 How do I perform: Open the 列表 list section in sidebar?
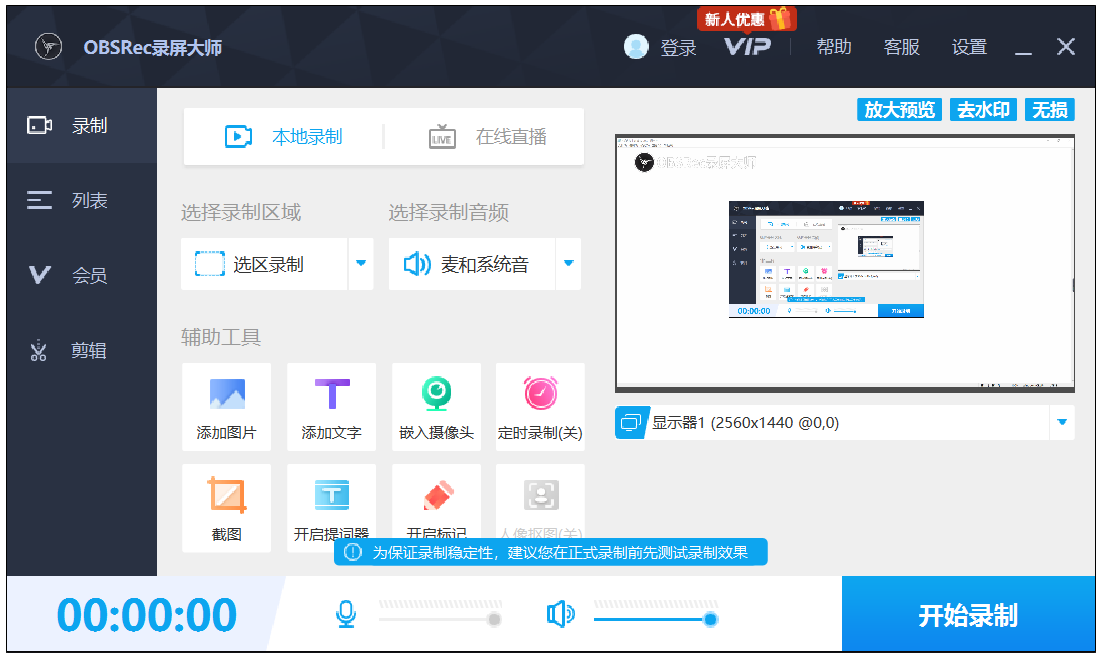[x=82, y=200]
